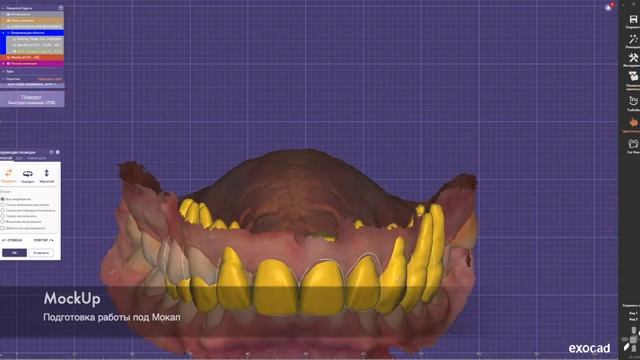Open the Wizard magic wand tool
The width and height of the screenshot is (640, 360).
point(633,39)
